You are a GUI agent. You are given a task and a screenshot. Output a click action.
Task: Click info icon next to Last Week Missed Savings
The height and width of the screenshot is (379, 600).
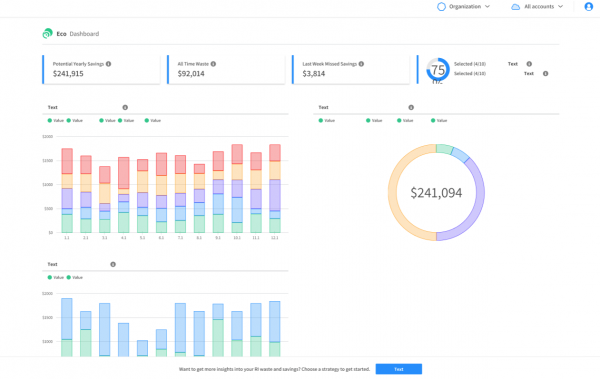pos(361,64)
